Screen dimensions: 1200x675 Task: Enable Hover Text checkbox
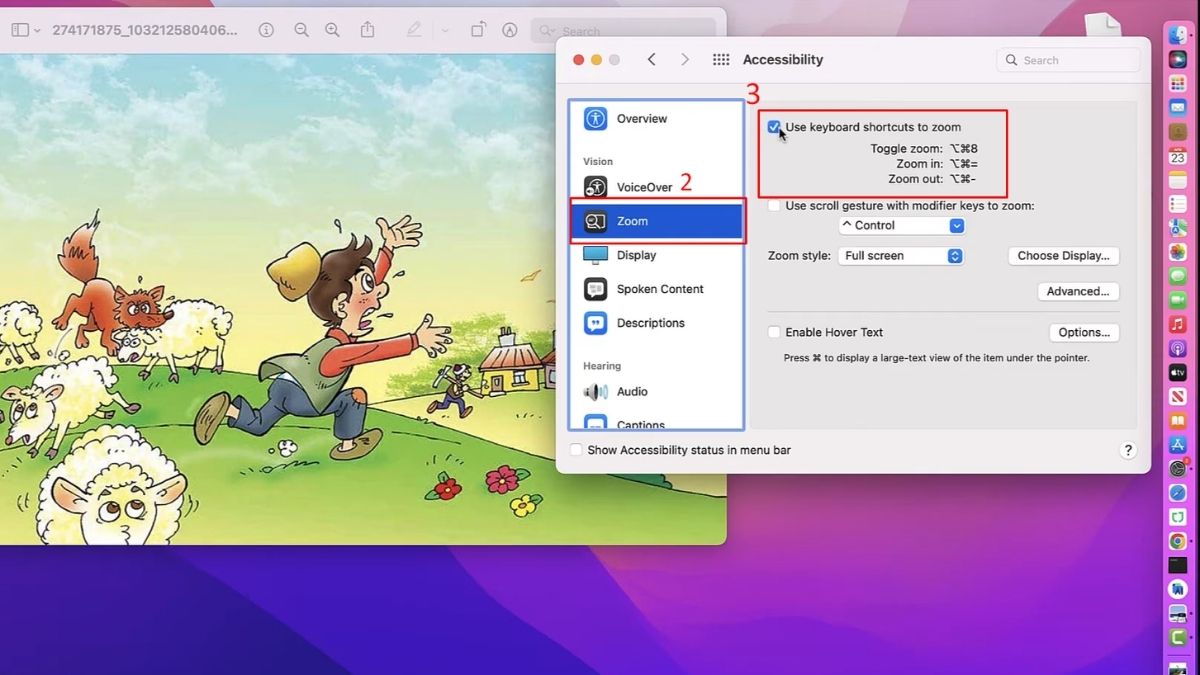774,332
